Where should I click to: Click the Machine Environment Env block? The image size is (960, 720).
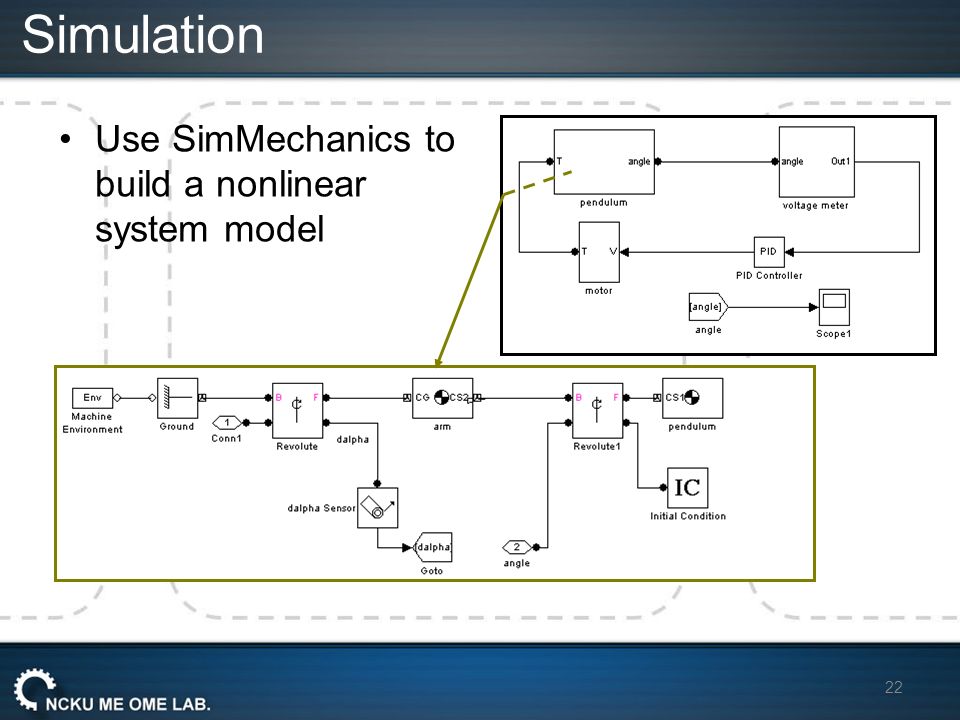coord(92,398)
